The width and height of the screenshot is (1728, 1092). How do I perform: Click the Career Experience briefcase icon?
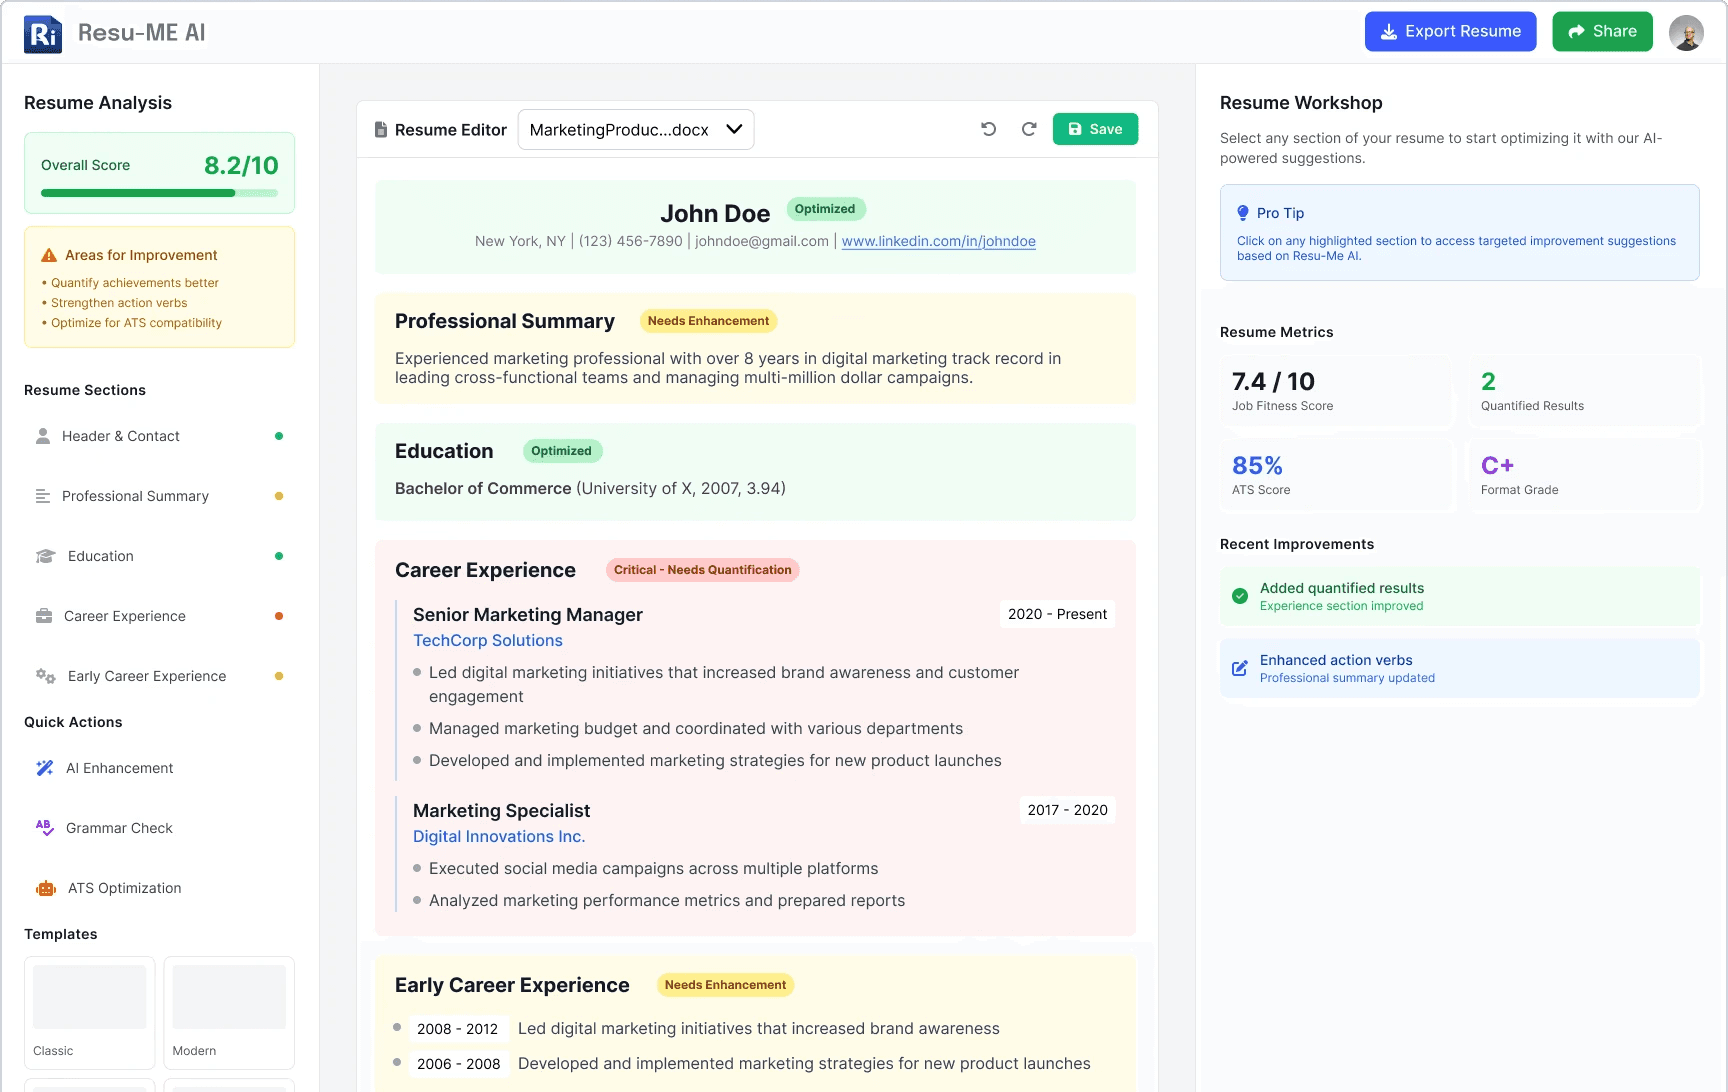(44, 615)
